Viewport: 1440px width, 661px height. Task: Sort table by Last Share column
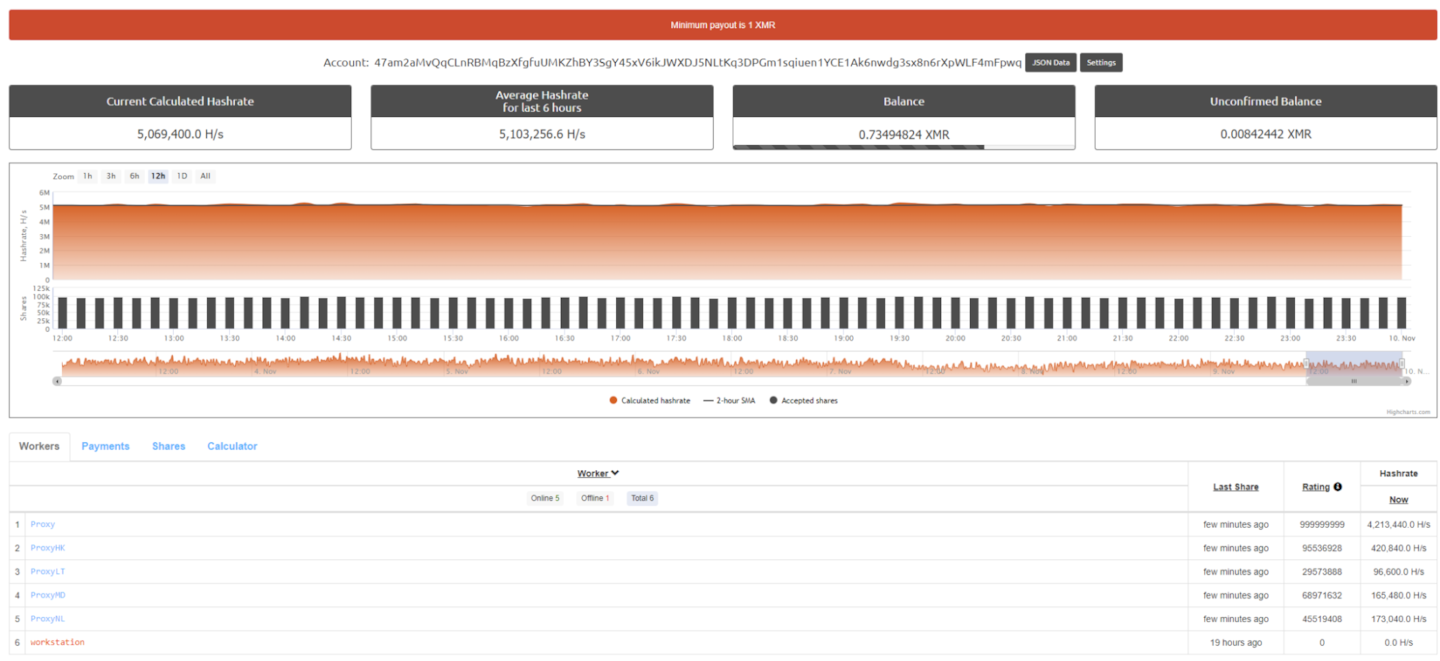[1235, 487]
